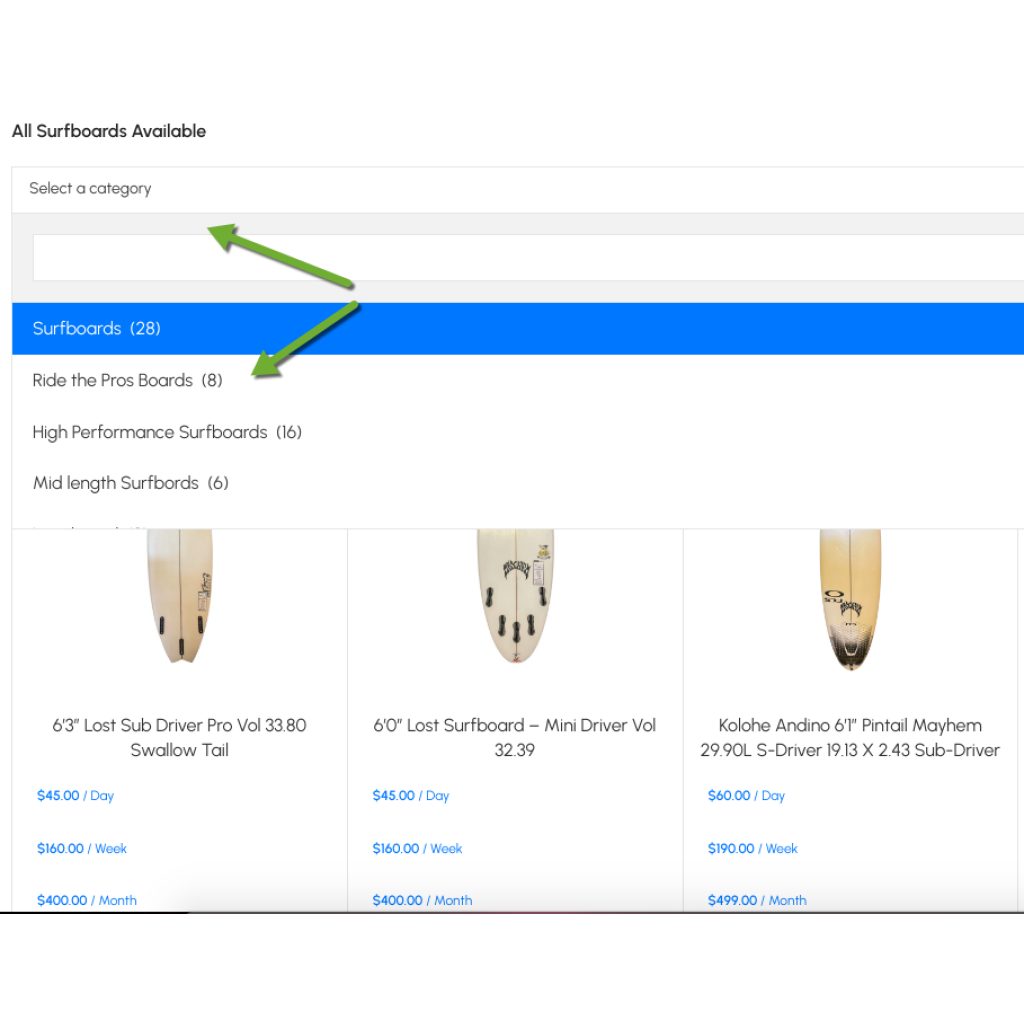The height and width of the screenshot is (1024, 1024).
Task: Click the category search input field
Action: pos(528,257)
